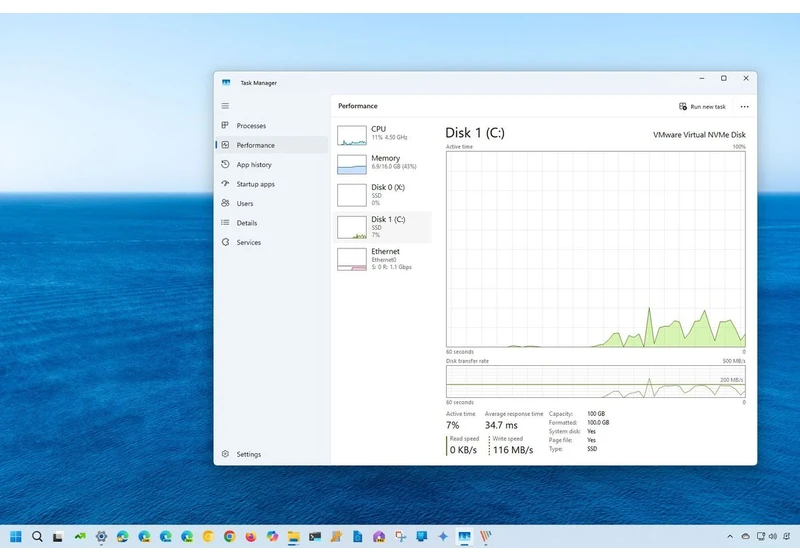Select the Memory performance item

tap(383, 164)
